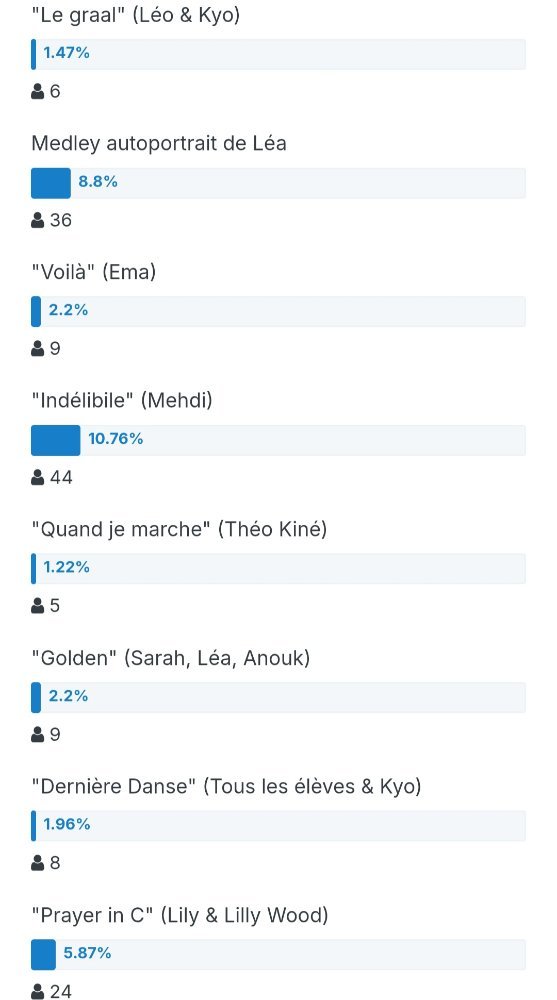Select "Medley autoportrait de Léa" option label
Image resolution: width=557 pixels, height=1000 pixels.
click(159, 143)
